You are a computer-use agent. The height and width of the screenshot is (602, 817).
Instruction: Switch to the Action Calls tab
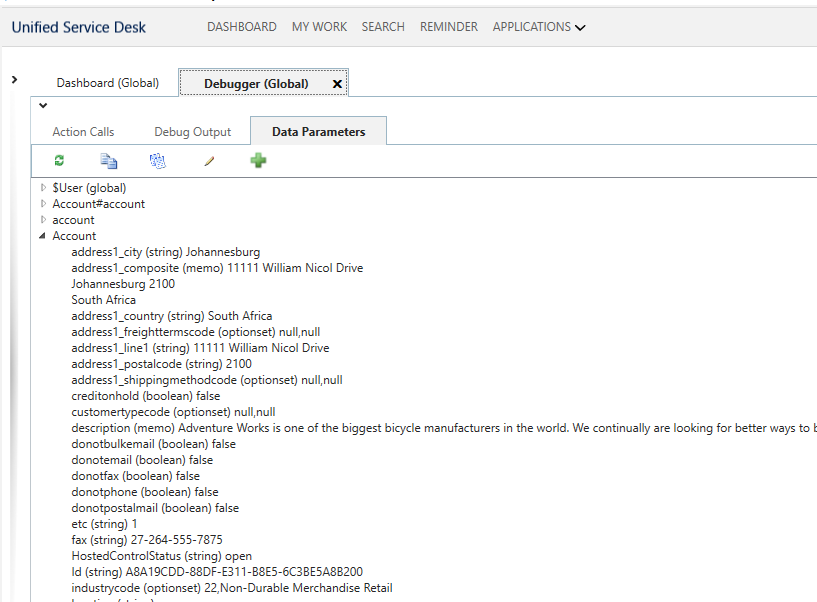pos(83,131)
